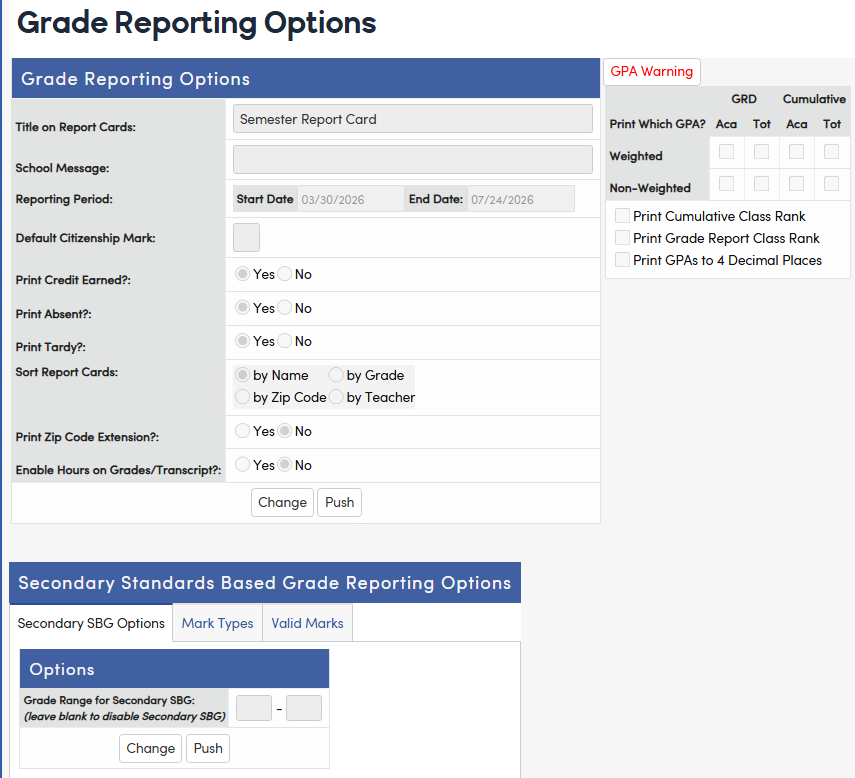
Task: Check Weighted GRD Aca GPA box
Action: click(x=726, y=152)
